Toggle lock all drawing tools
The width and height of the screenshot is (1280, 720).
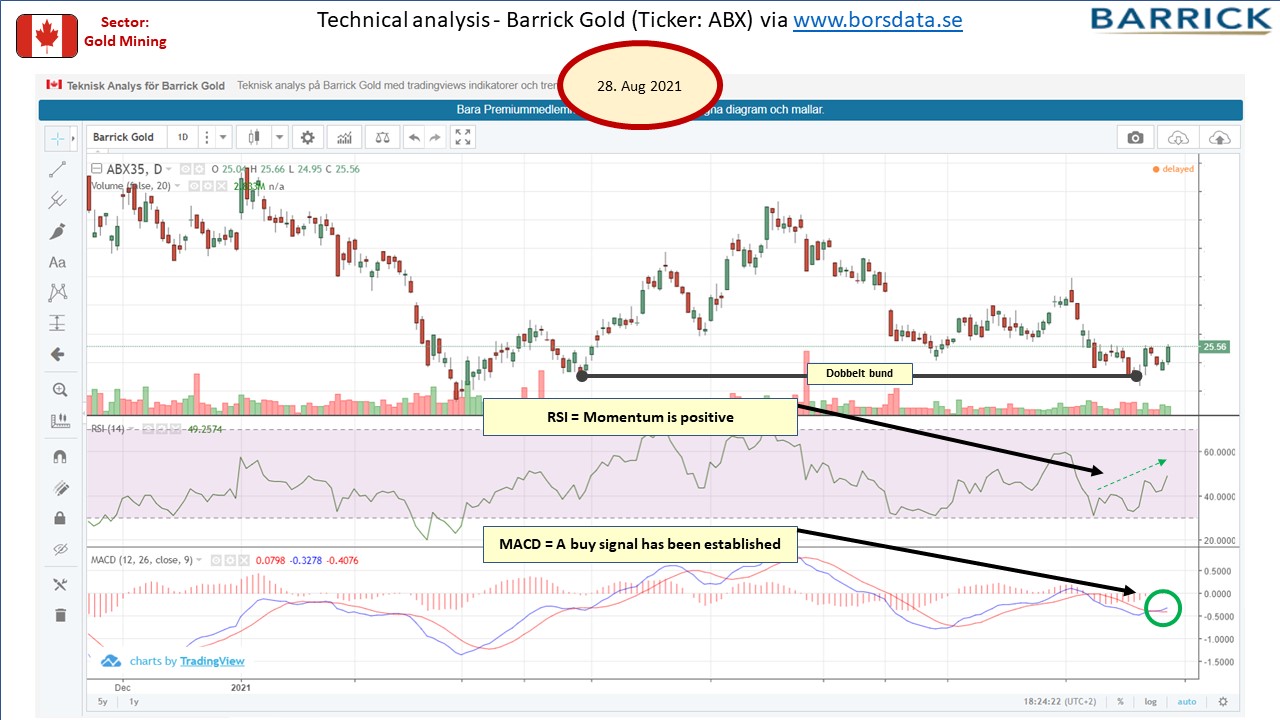pyautogui.click(x=58, y=518)
